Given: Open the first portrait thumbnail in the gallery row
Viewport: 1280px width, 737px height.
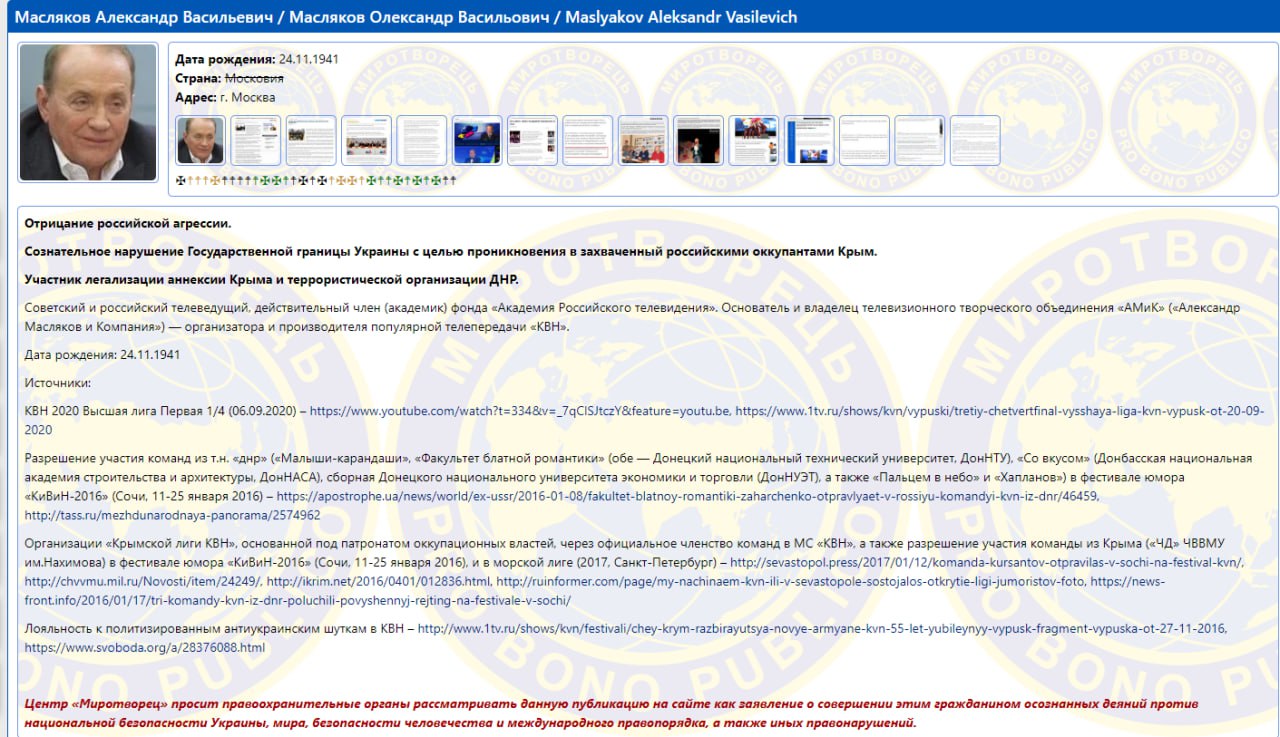Looking at the screenshot, I should [200, 140].
